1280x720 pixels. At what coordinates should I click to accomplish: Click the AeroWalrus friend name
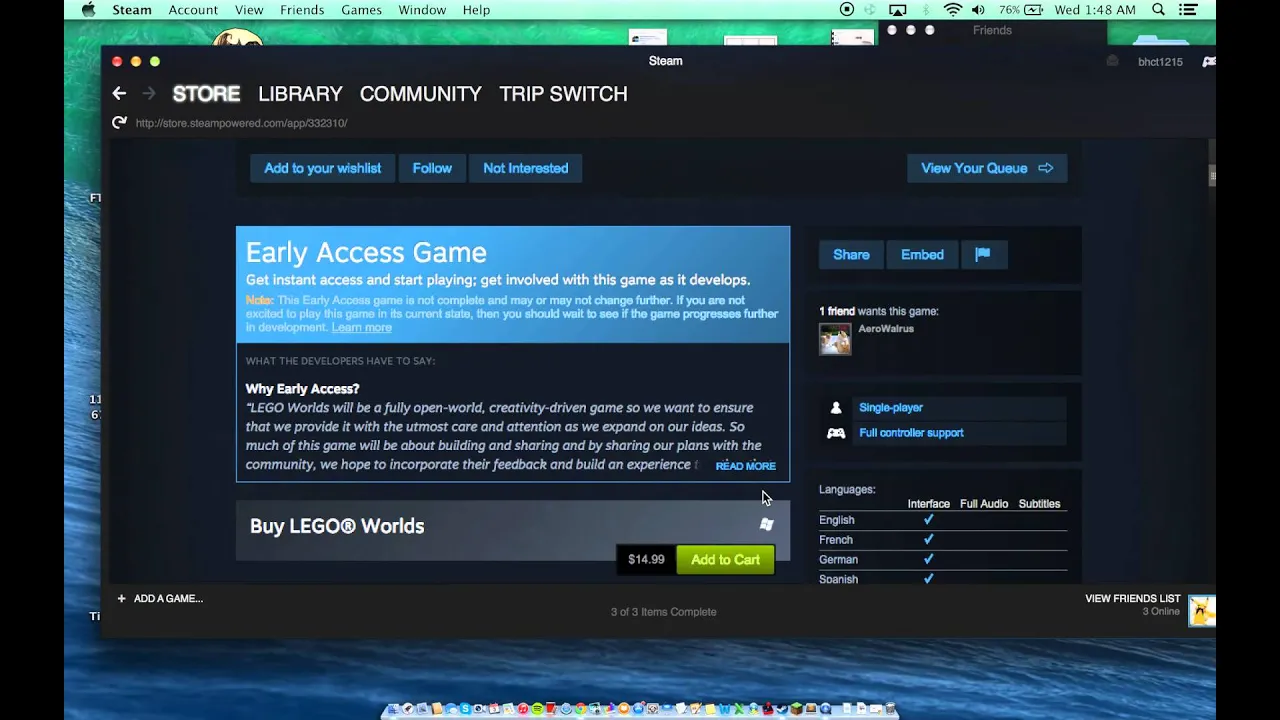tap(886, 329)
